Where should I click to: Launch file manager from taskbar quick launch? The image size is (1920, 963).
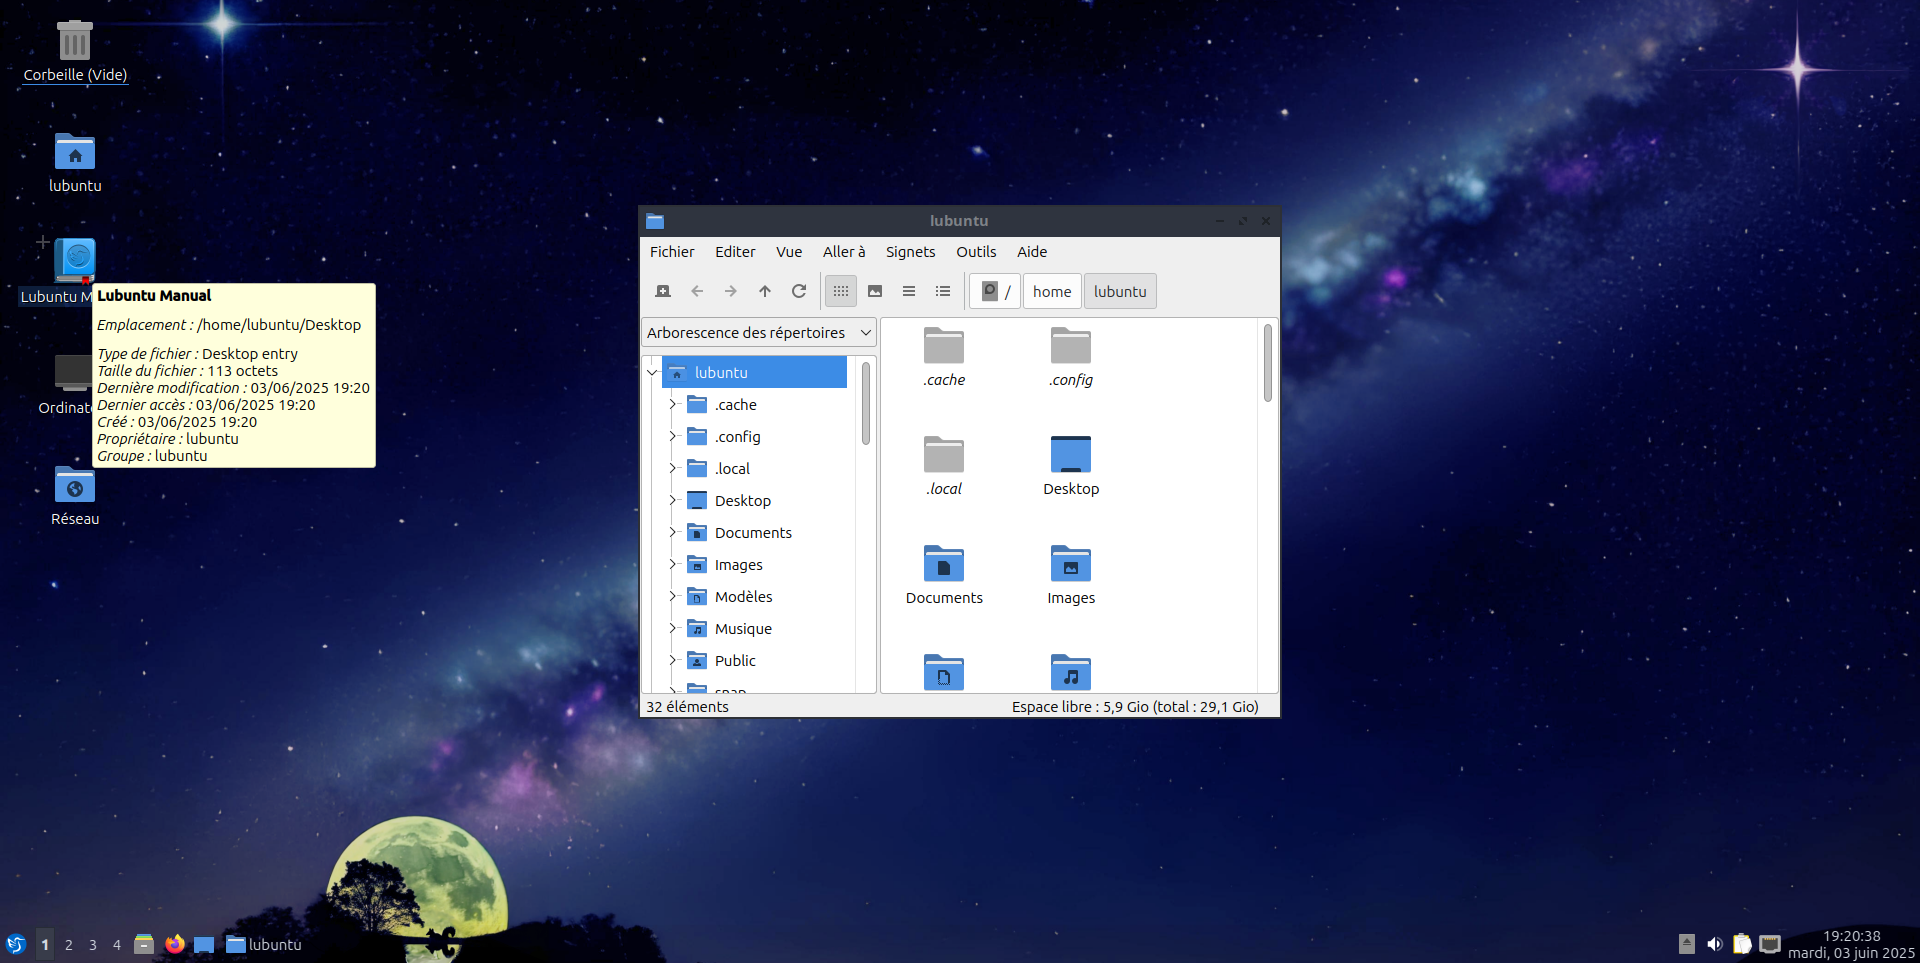[x=144, y=944]
